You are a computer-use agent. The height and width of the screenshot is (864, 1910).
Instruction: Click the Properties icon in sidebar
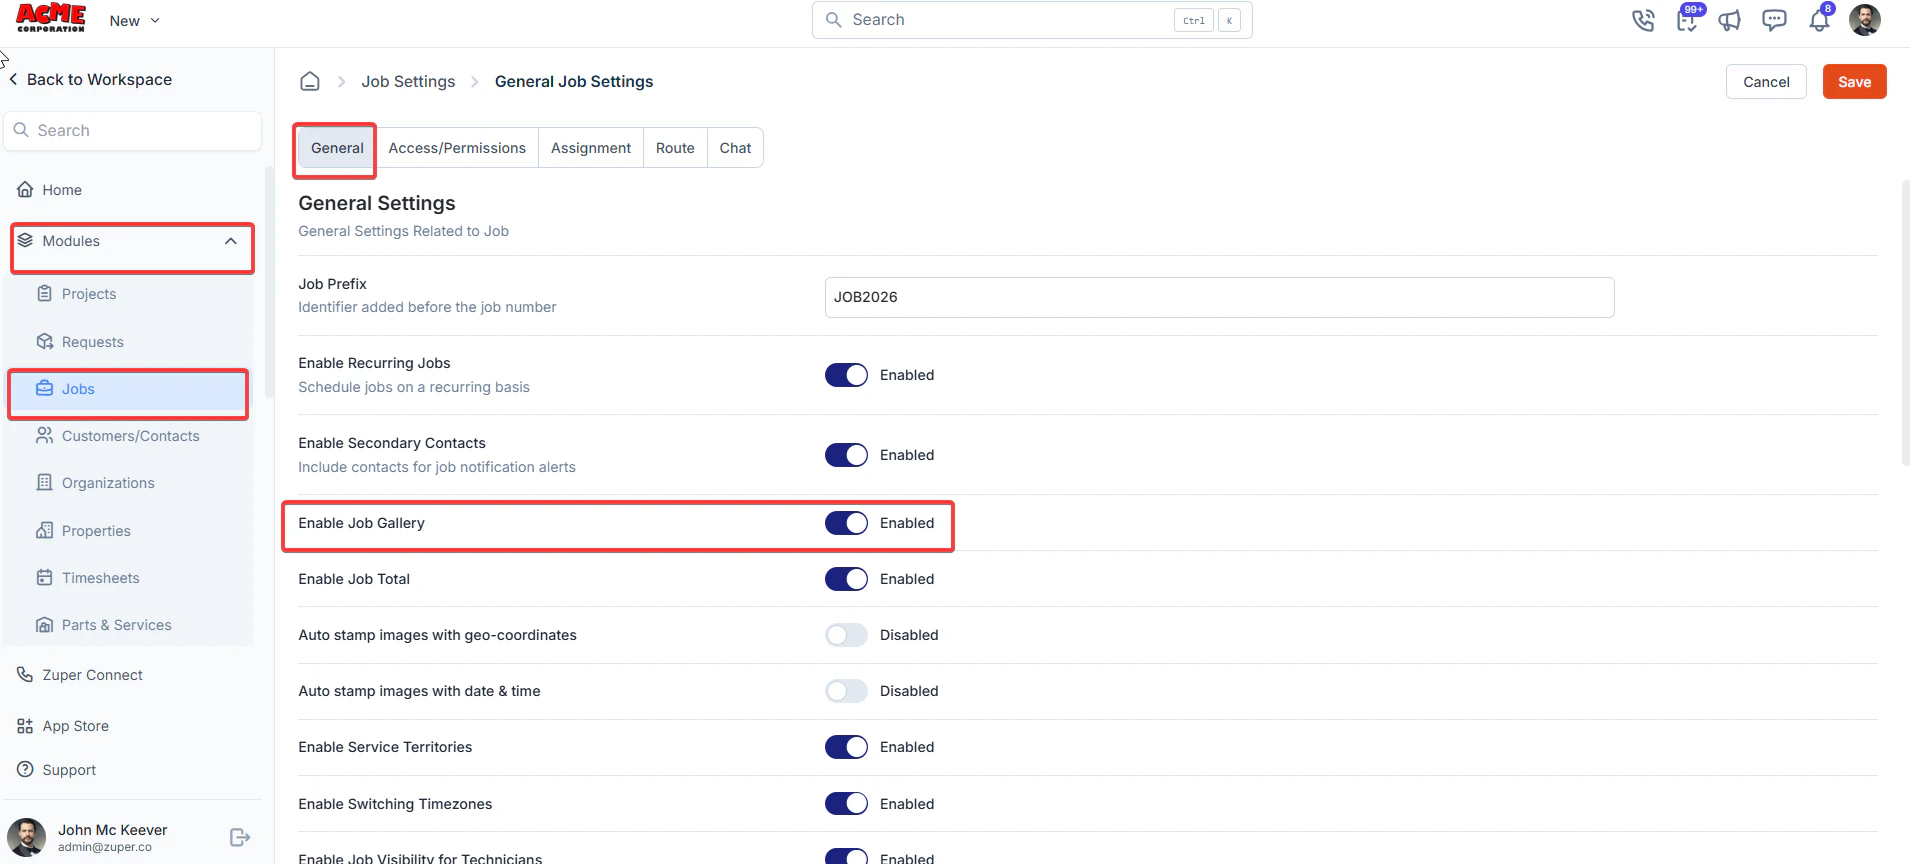tap(45, 530)
